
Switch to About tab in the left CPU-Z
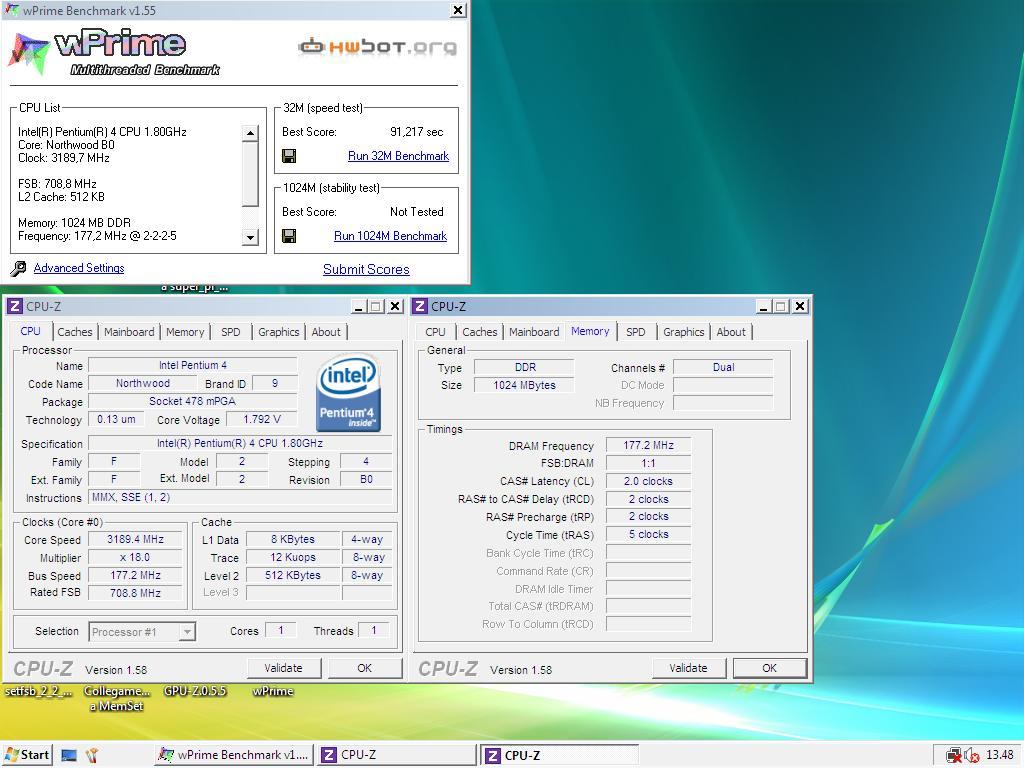(x=326, y=332)
